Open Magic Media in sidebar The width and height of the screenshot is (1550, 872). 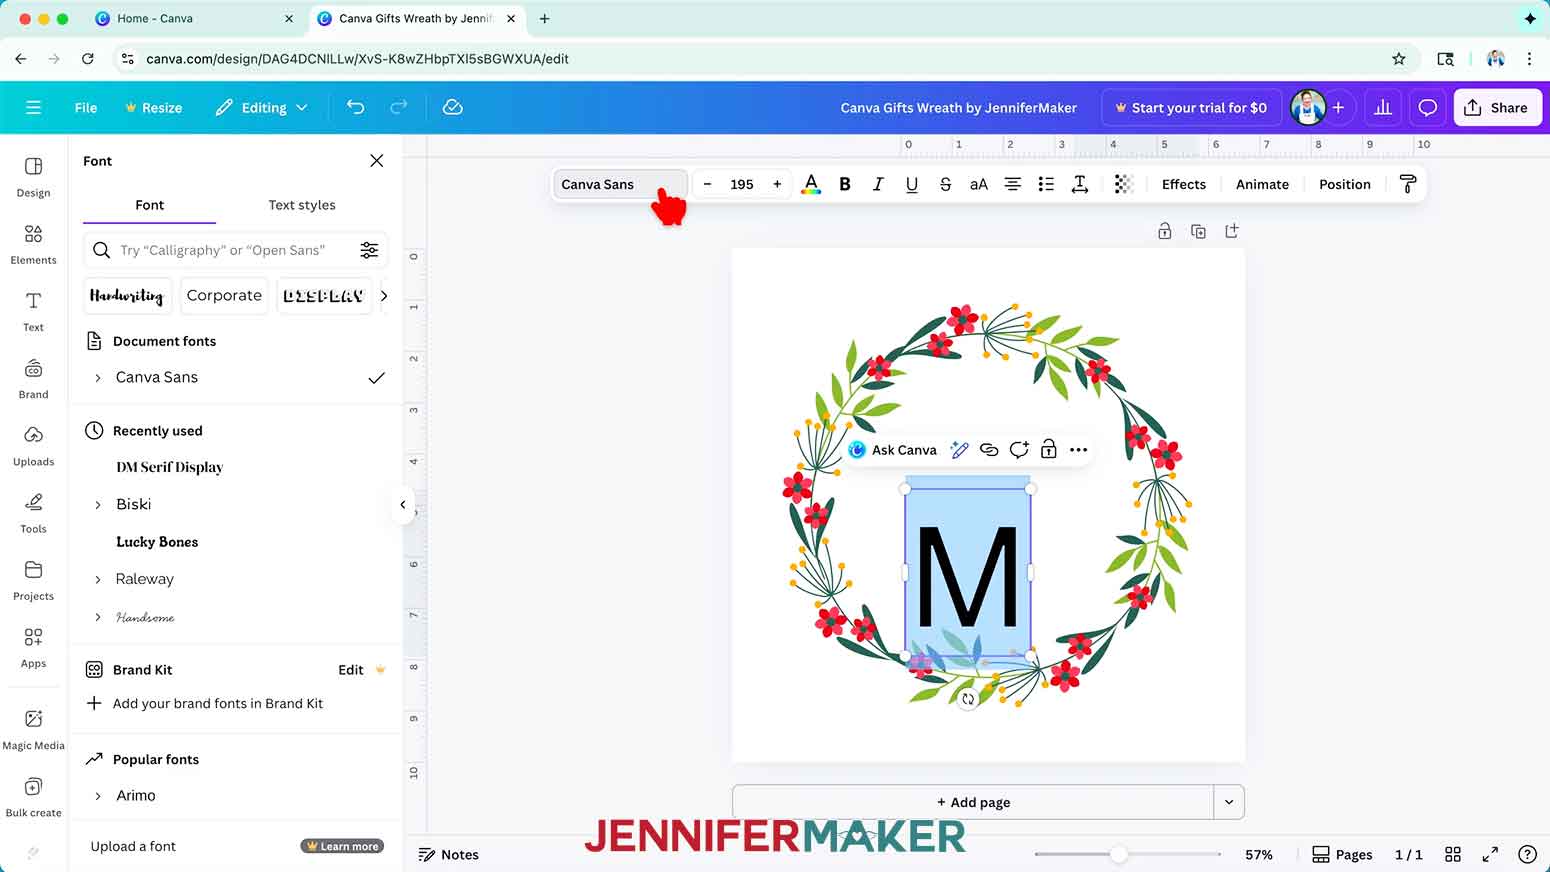coord(33,729)
